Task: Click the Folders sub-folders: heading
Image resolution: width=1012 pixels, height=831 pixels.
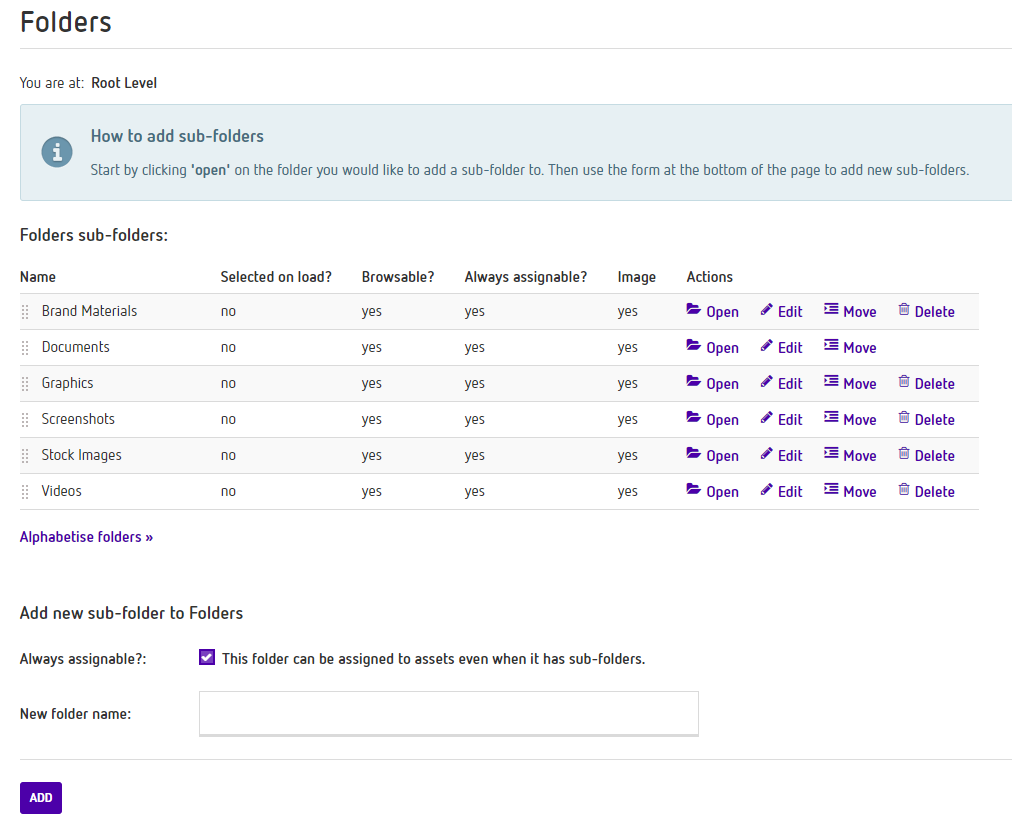Action: tap(94, 235)
